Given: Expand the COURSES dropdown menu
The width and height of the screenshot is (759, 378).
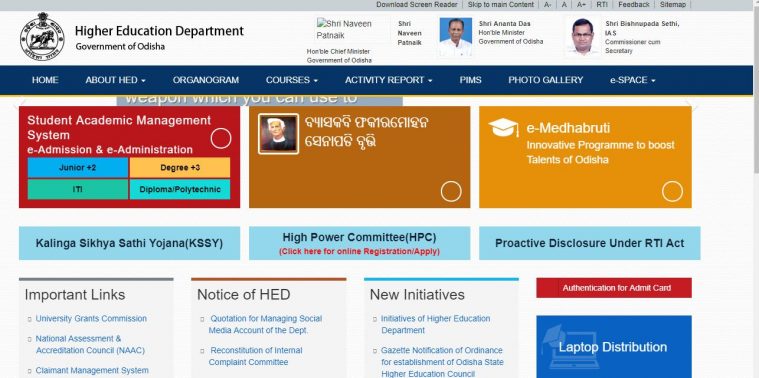Looking at the screenshot, I should (x=292, y=80).
